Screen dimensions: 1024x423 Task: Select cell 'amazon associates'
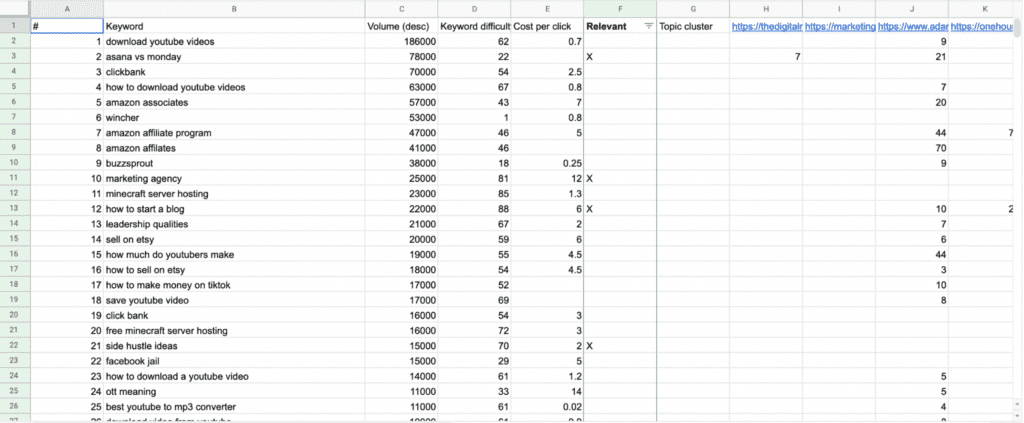click(234, 102)
